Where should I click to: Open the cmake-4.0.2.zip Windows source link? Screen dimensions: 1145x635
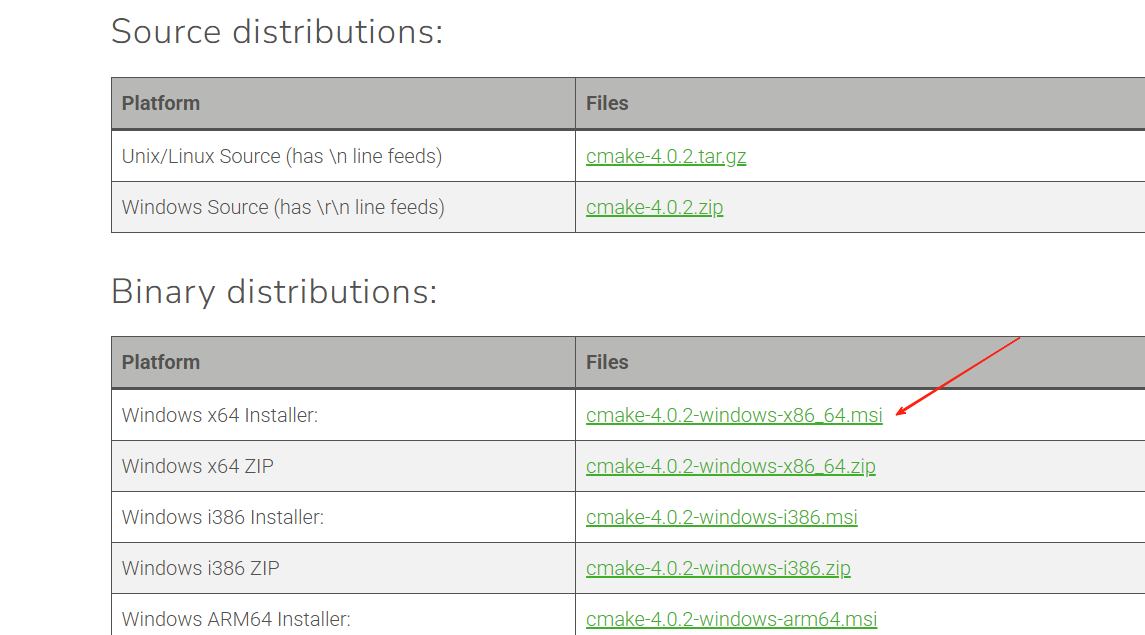point(654,207)
